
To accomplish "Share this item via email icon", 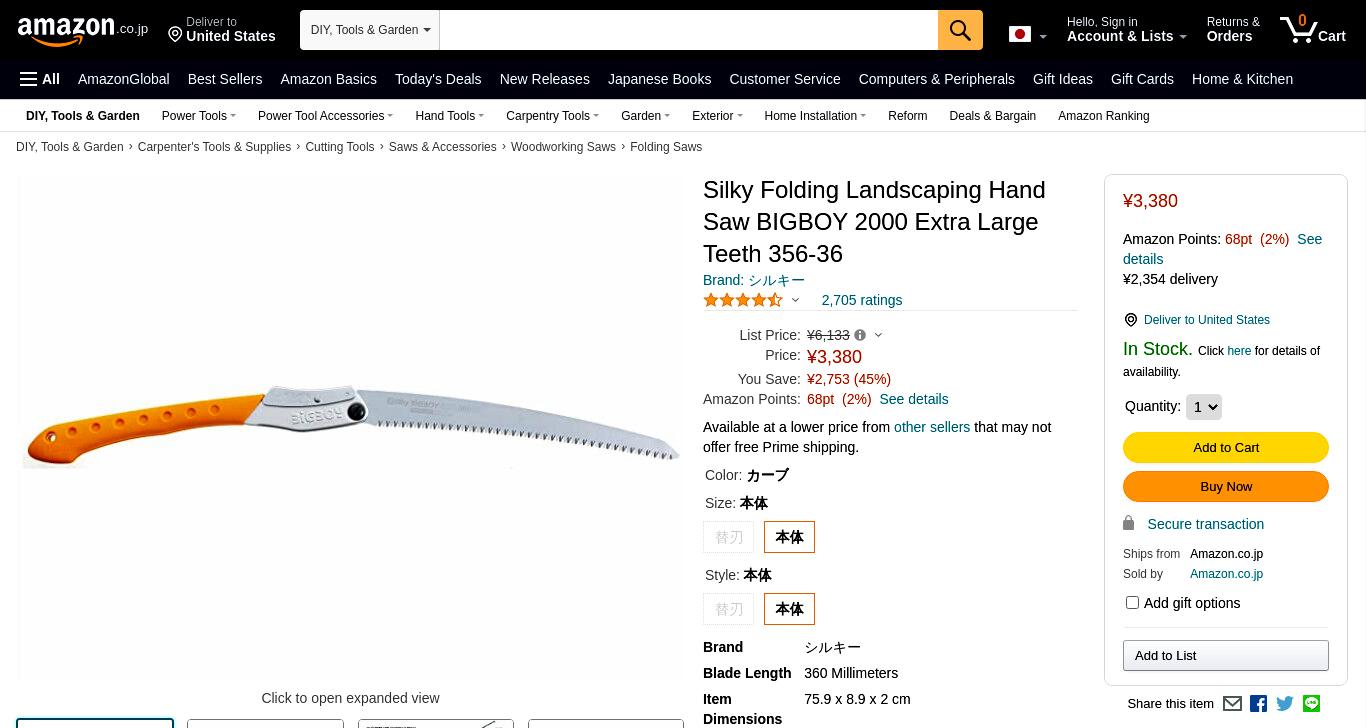I will (1232, 704).
